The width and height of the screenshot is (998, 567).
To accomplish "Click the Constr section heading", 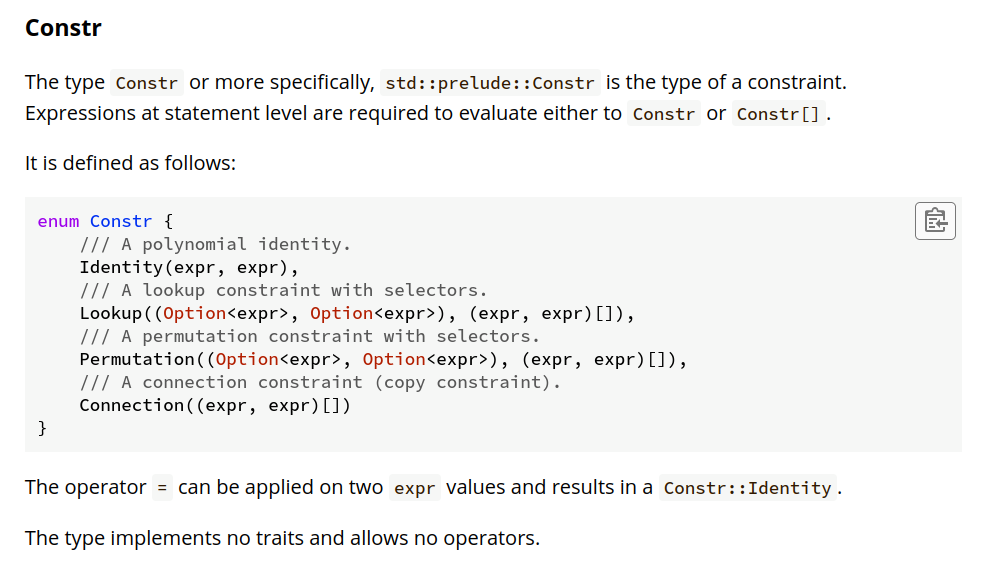I will [63, 28].
